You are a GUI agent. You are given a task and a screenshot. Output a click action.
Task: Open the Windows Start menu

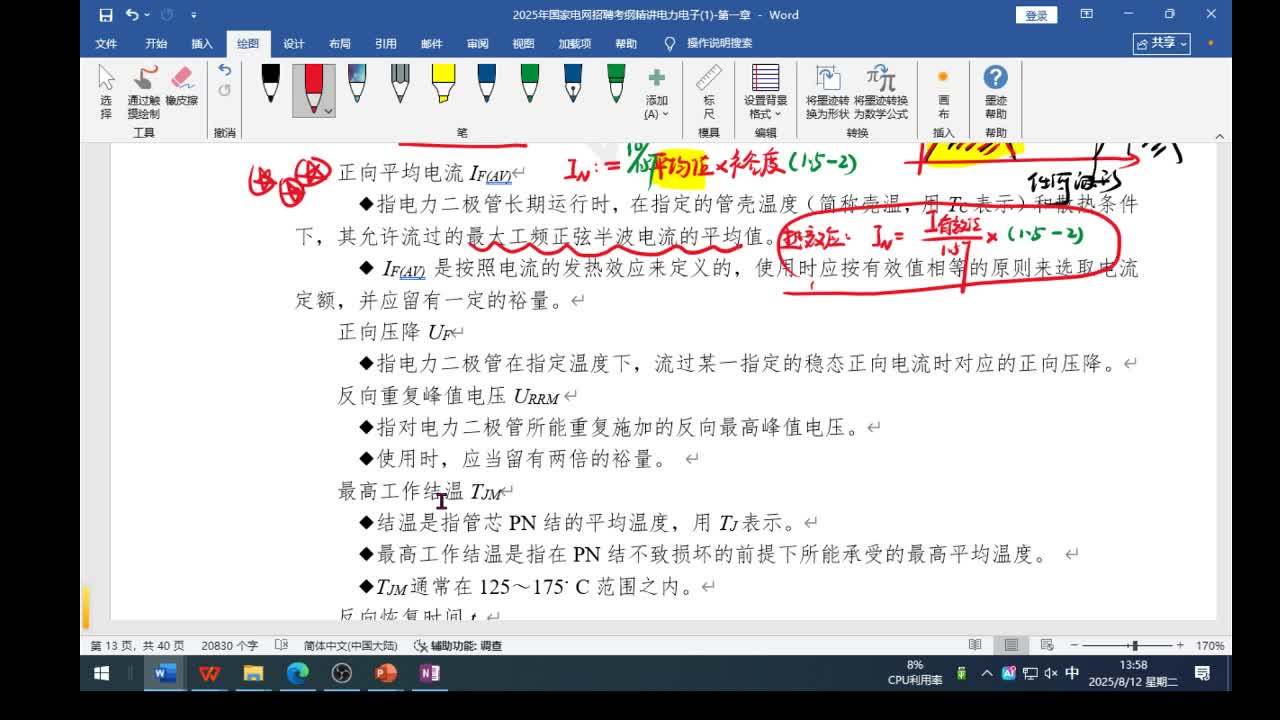point(101,673)
